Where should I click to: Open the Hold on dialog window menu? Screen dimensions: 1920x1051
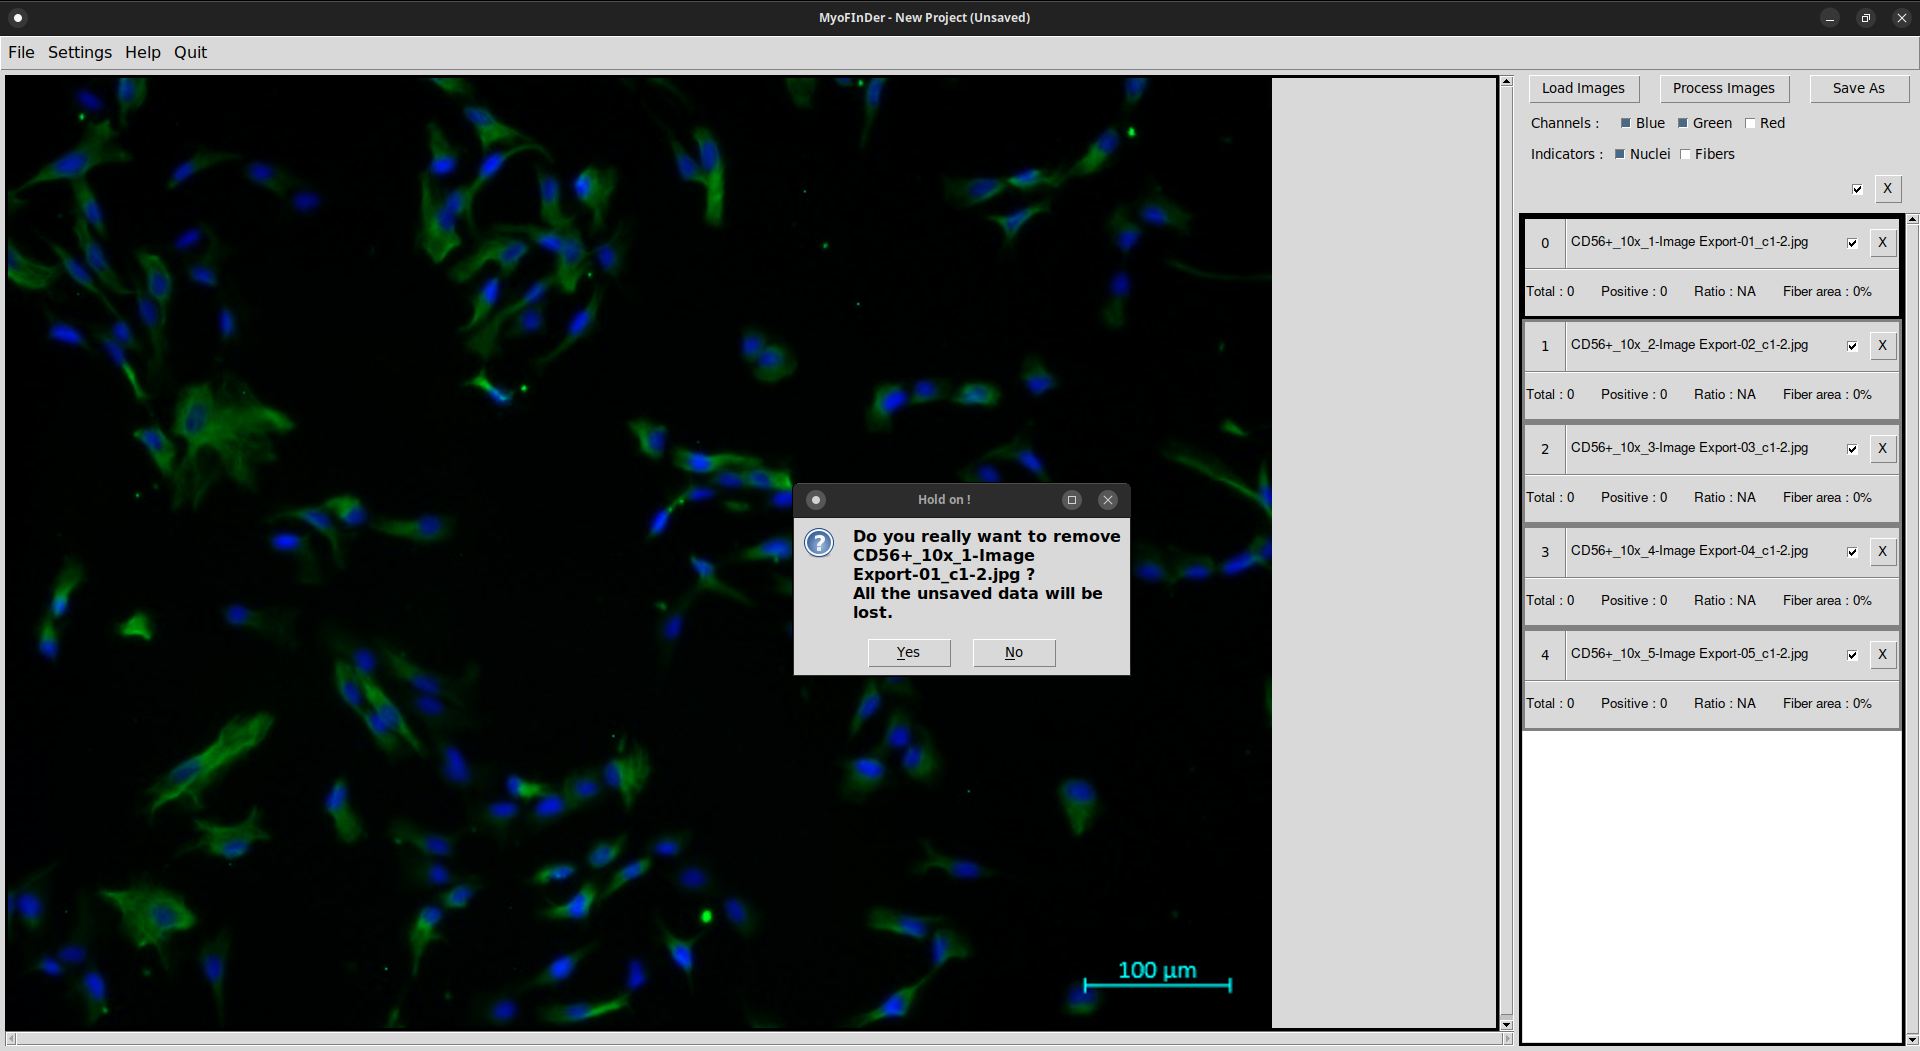click(816, 500)
